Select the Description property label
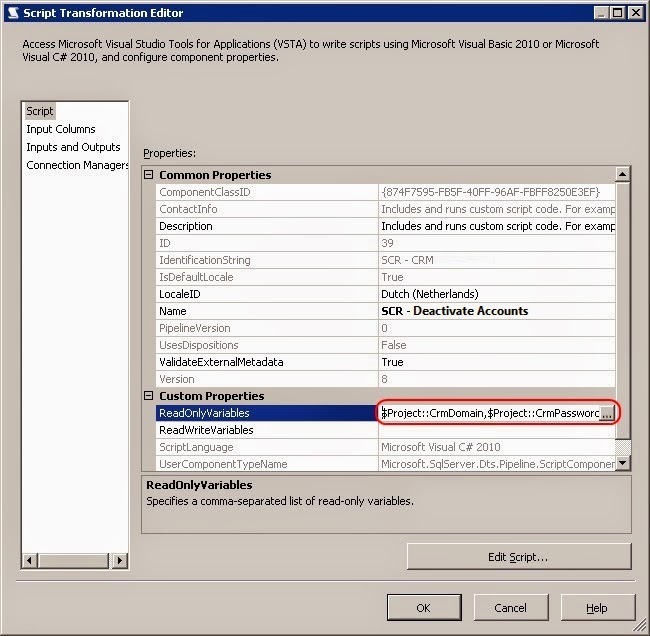This screenshot has height=636, width=650. [186, 226]
